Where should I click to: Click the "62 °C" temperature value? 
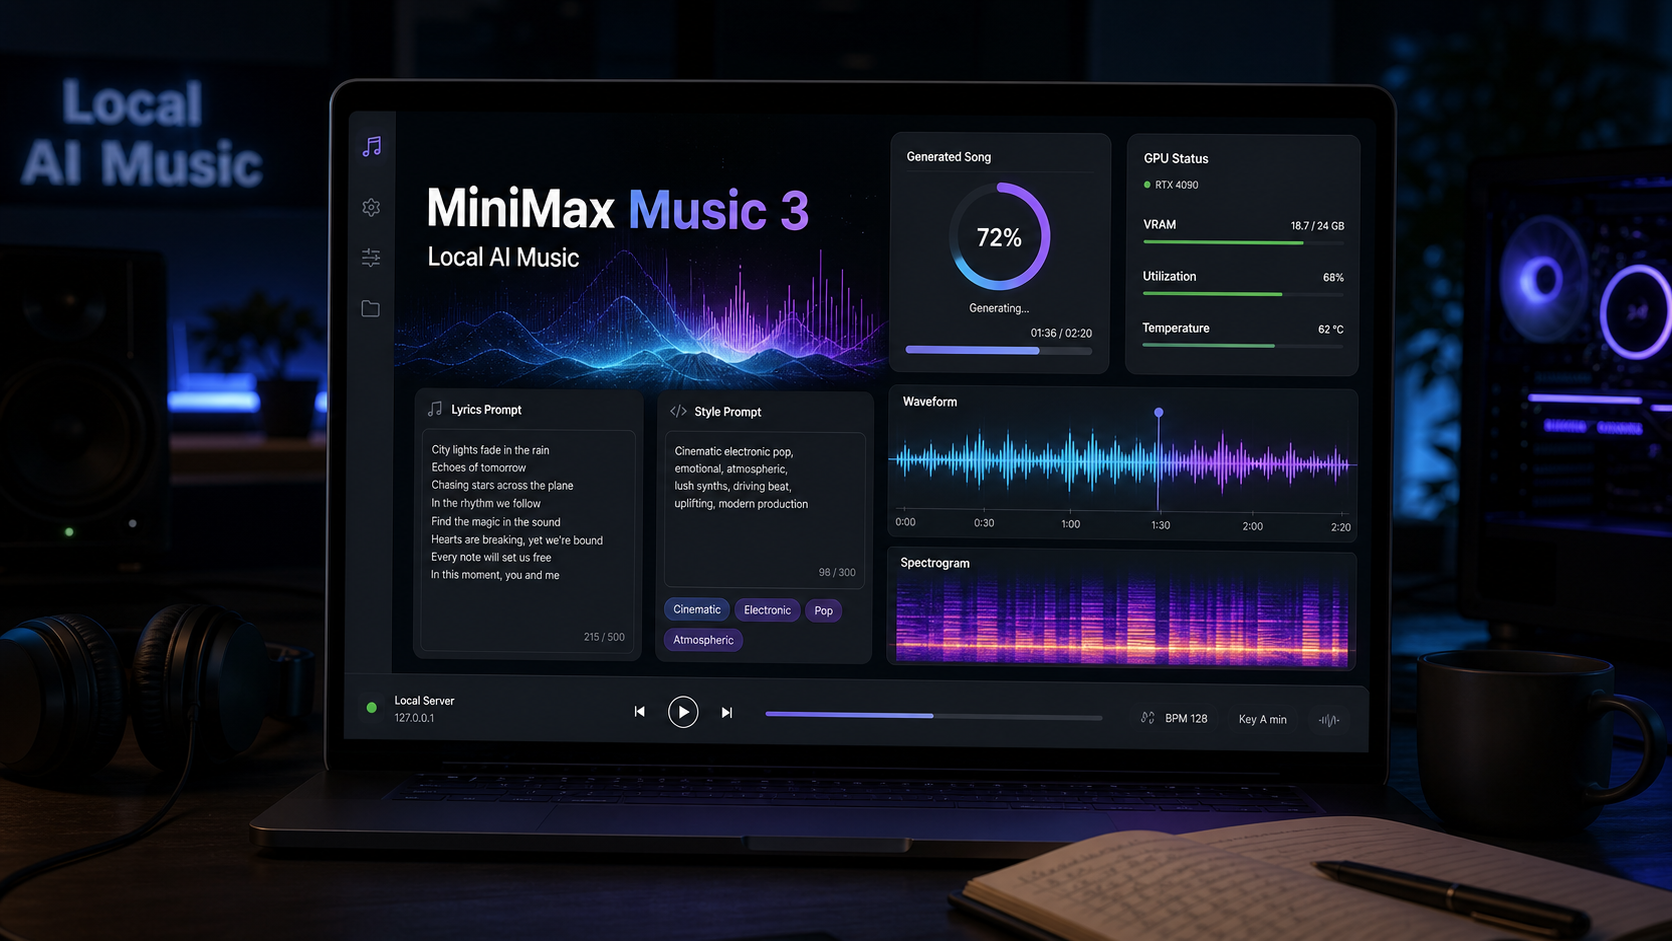pyautogui.click(x=1331, y=329)
